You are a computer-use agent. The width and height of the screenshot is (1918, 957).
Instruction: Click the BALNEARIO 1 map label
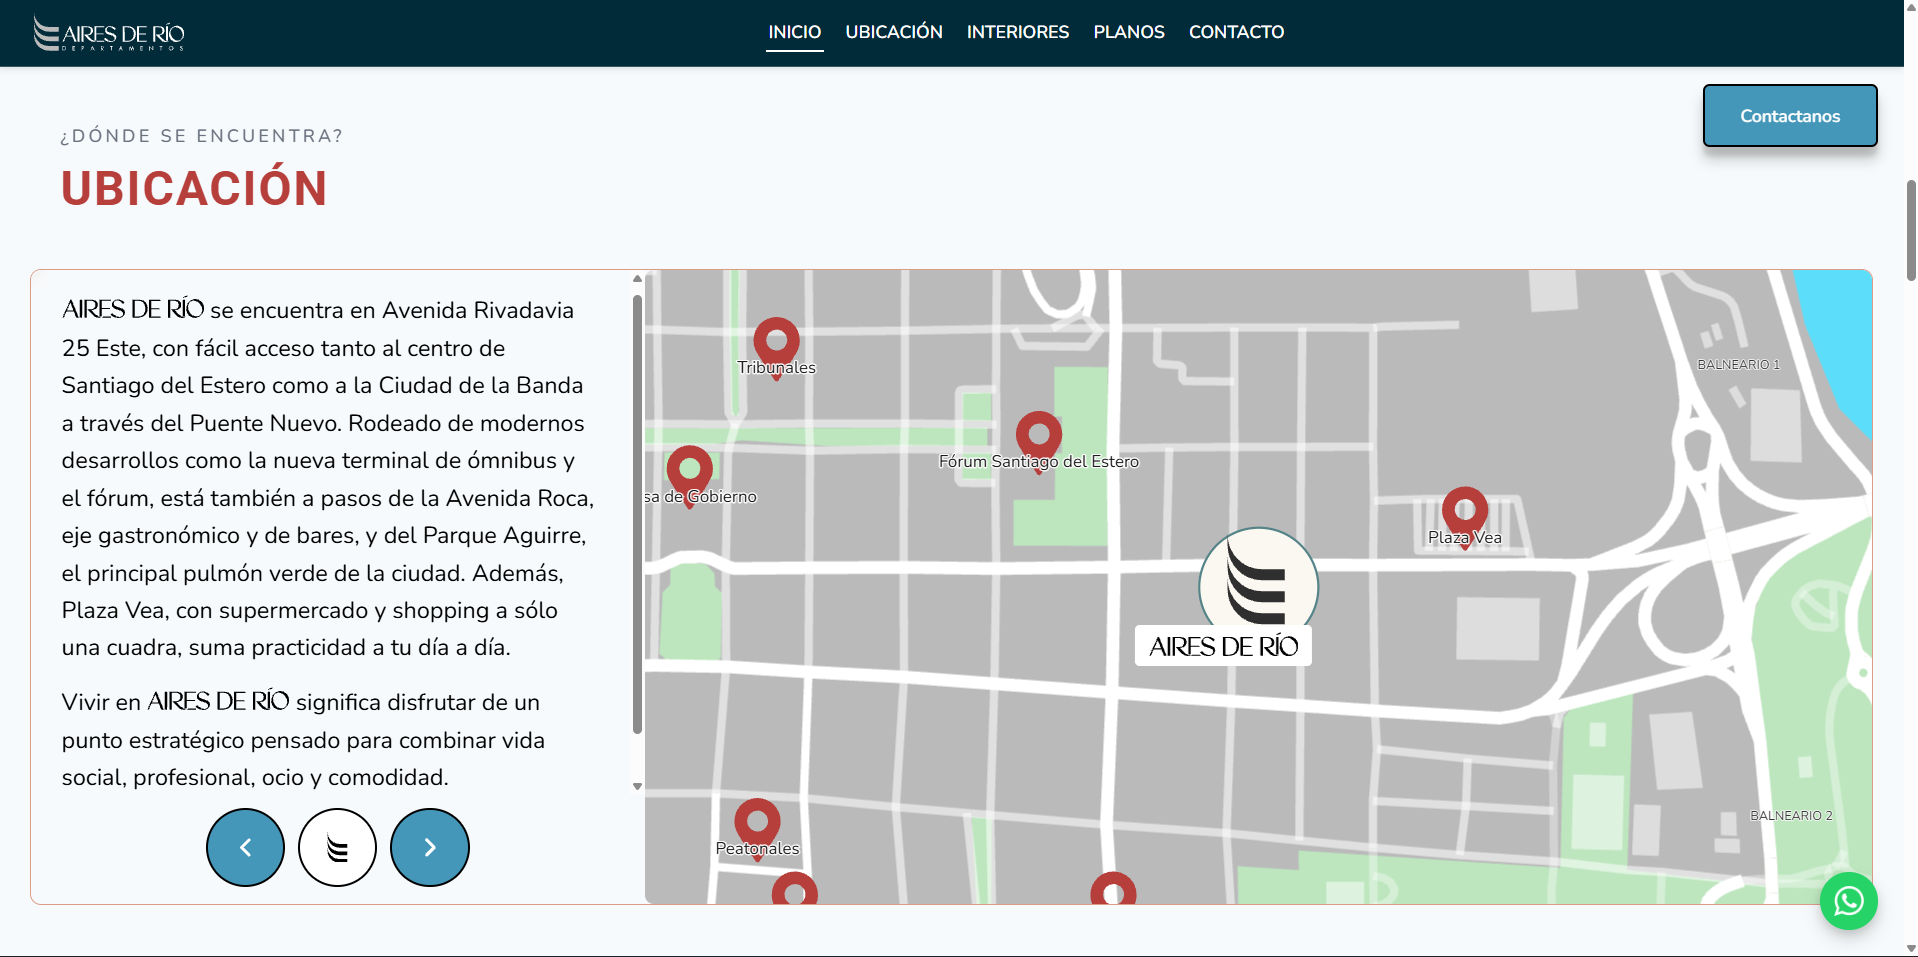click(1738, 364)
